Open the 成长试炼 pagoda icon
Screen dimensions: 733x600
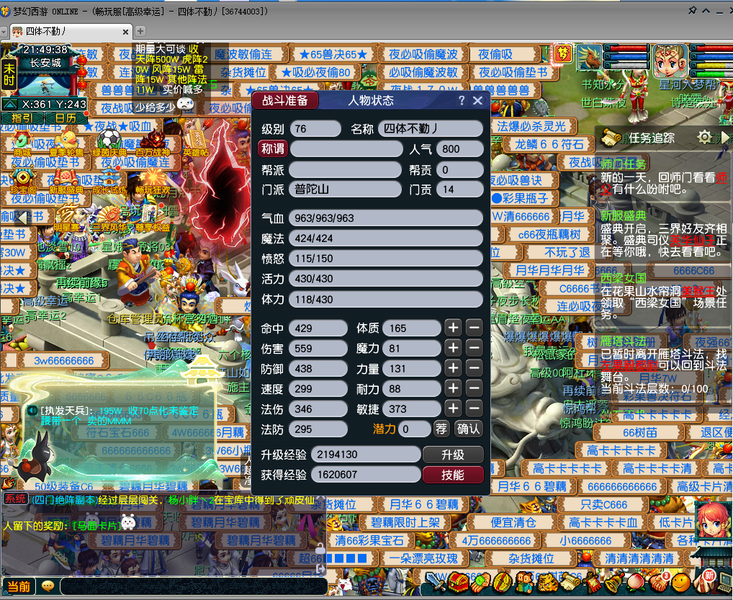(108, 178)
